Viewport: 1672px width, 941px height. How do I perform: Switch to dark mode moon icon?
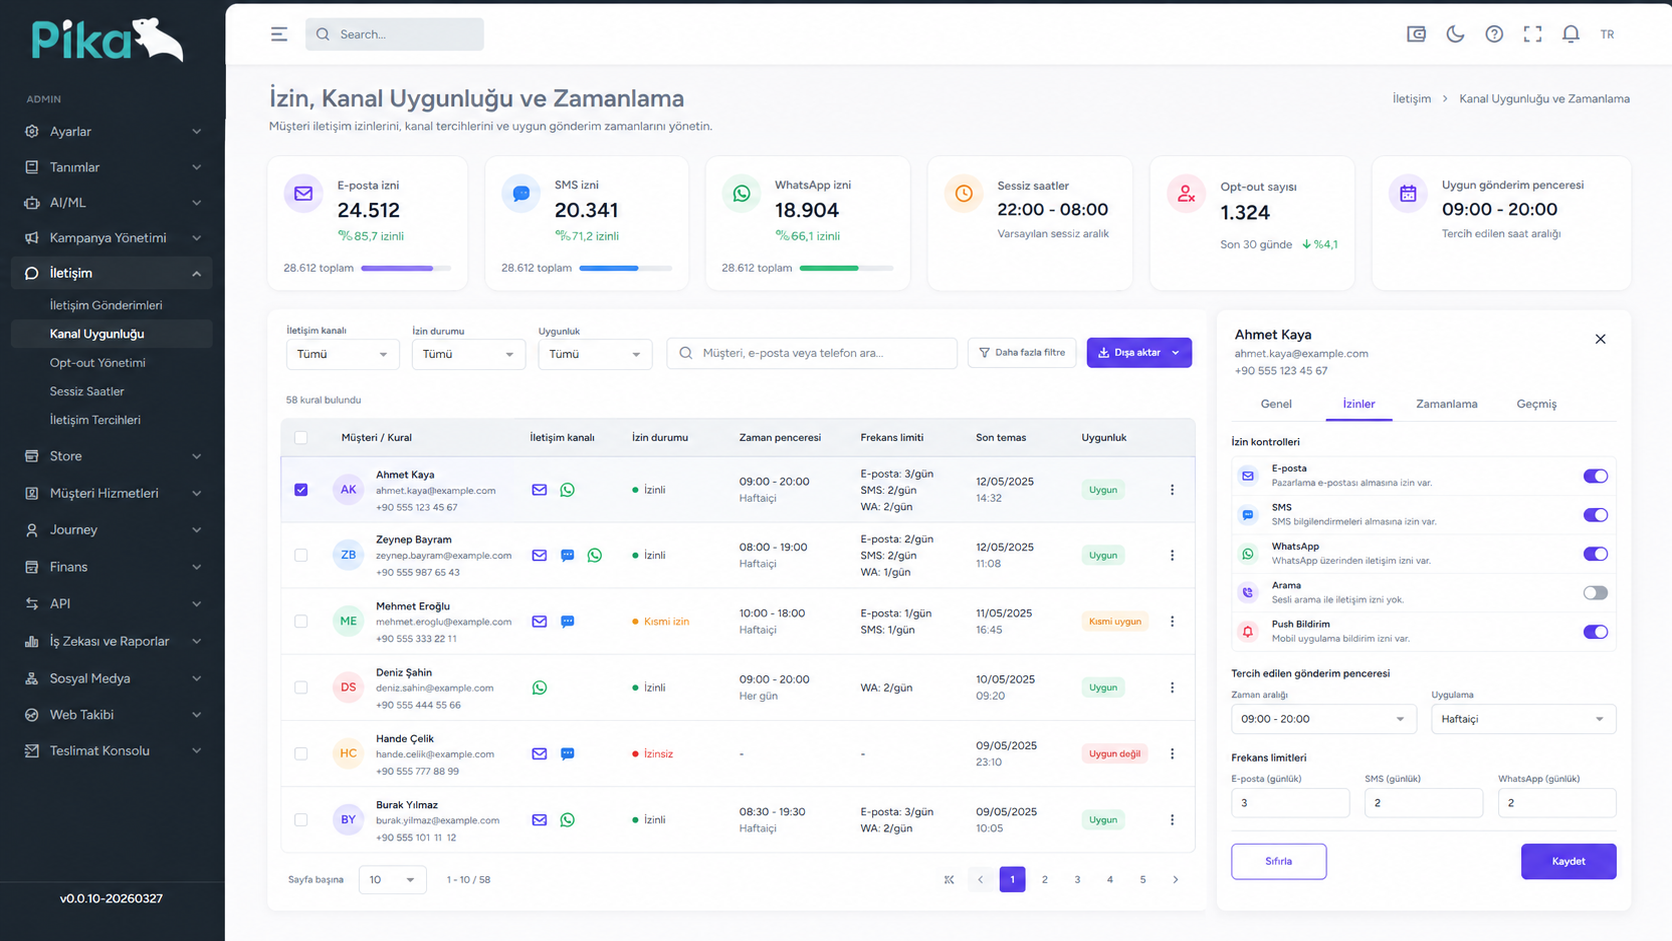pyautogui.click(x=1455, y=34)
